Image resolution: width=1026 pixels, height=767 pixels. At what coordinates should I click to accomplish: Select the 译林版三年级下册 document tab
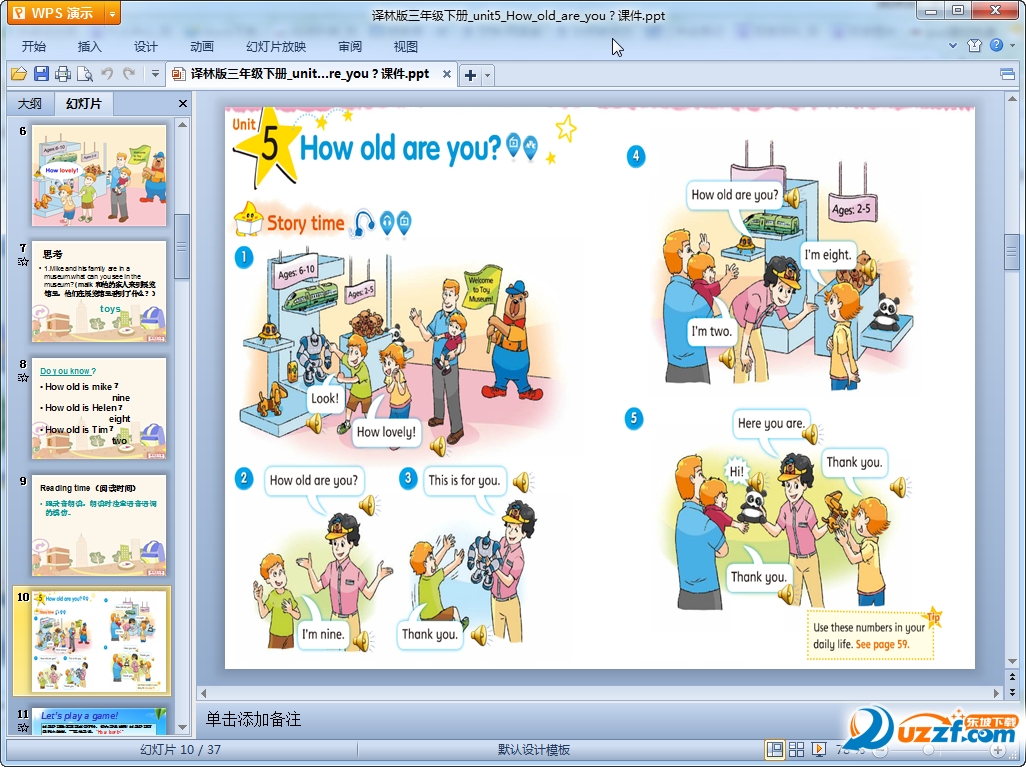pyautogui.click(x=310, y=74)
